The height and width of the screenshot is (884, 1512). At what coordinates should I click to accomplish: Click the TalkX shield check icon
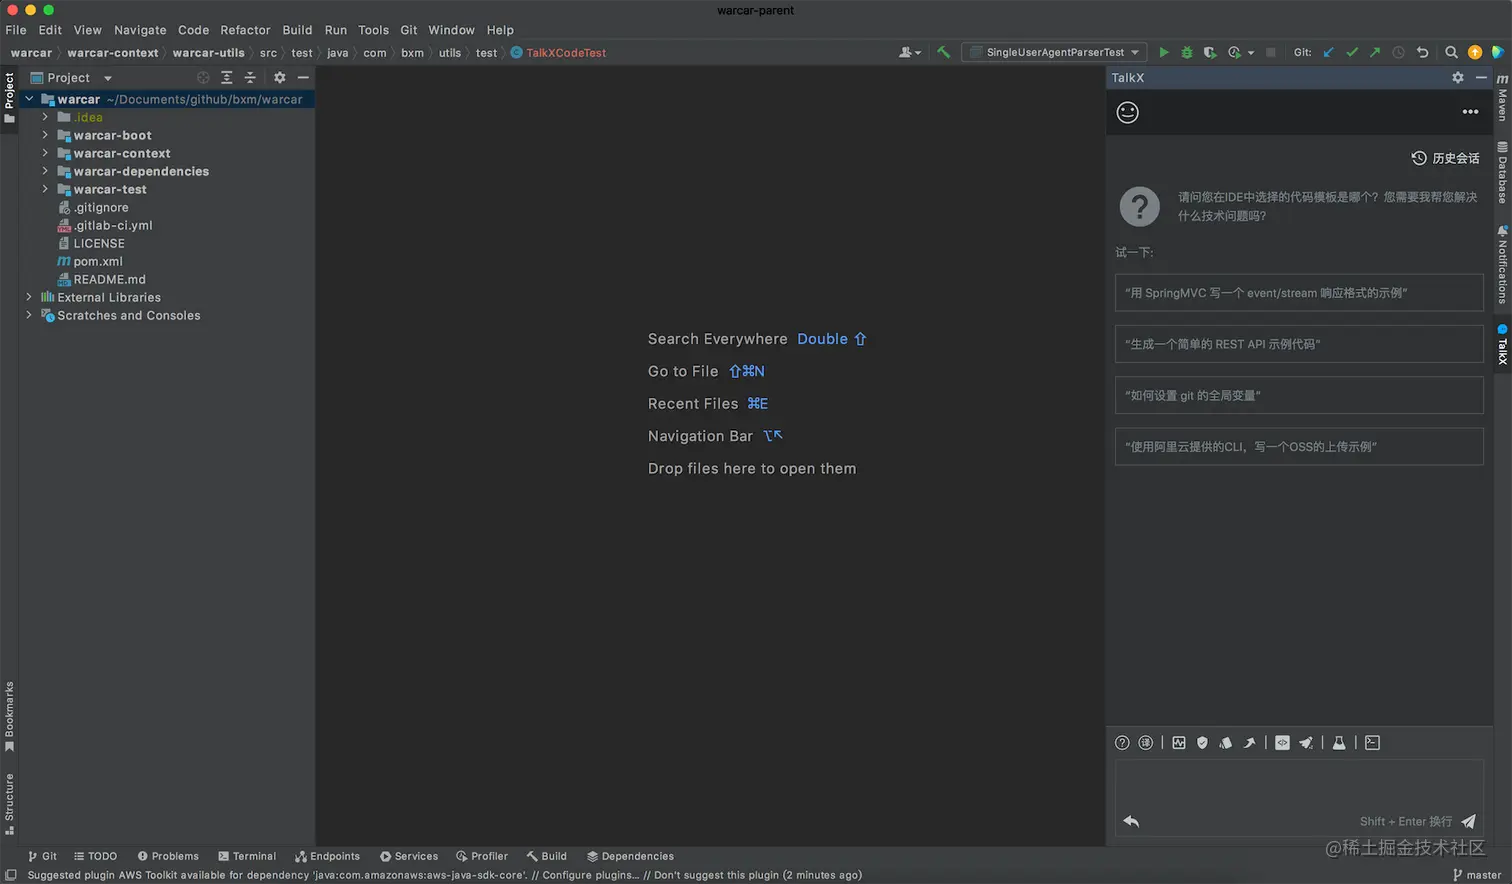coord(1202,742)
